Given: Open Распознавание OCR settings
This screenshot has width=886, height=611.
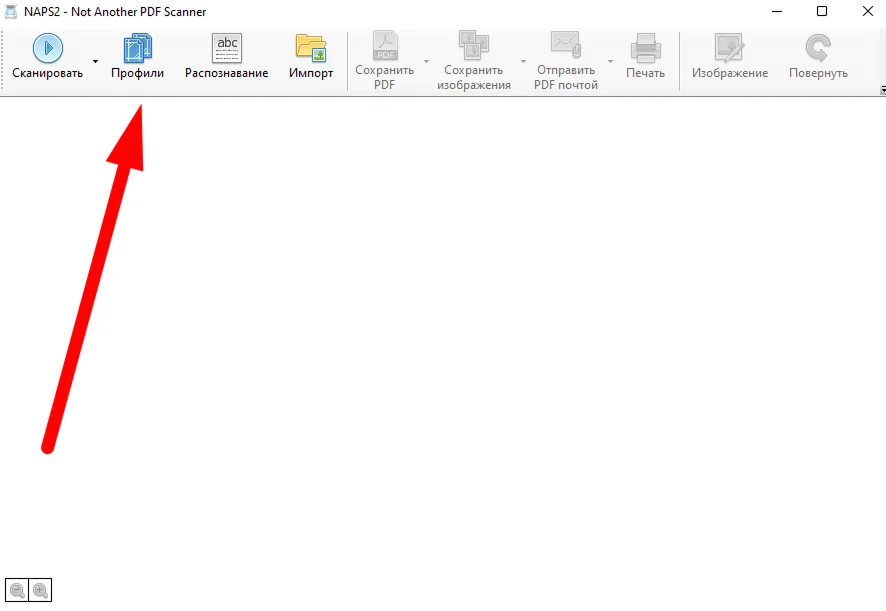Looking at the screenshot, I should (x=226, y=59).
